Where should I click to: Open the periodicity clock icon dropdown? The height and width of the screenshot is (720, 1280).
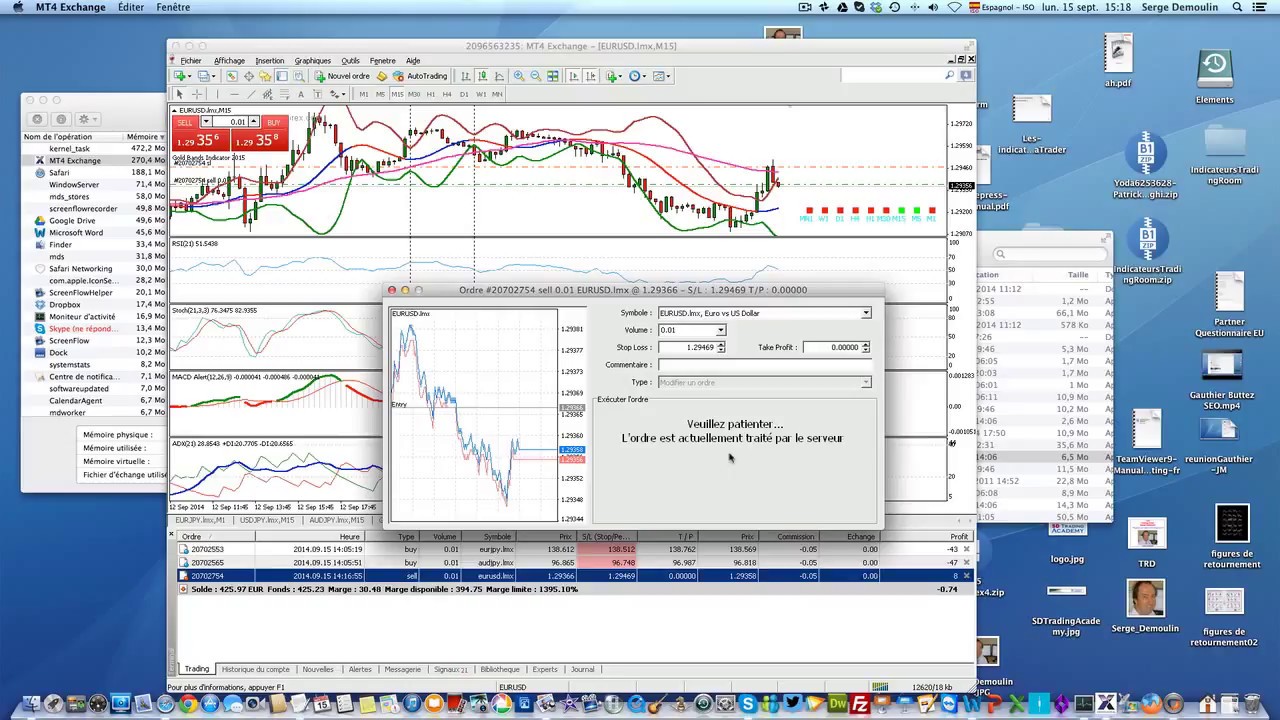click(x=638, y=76)
